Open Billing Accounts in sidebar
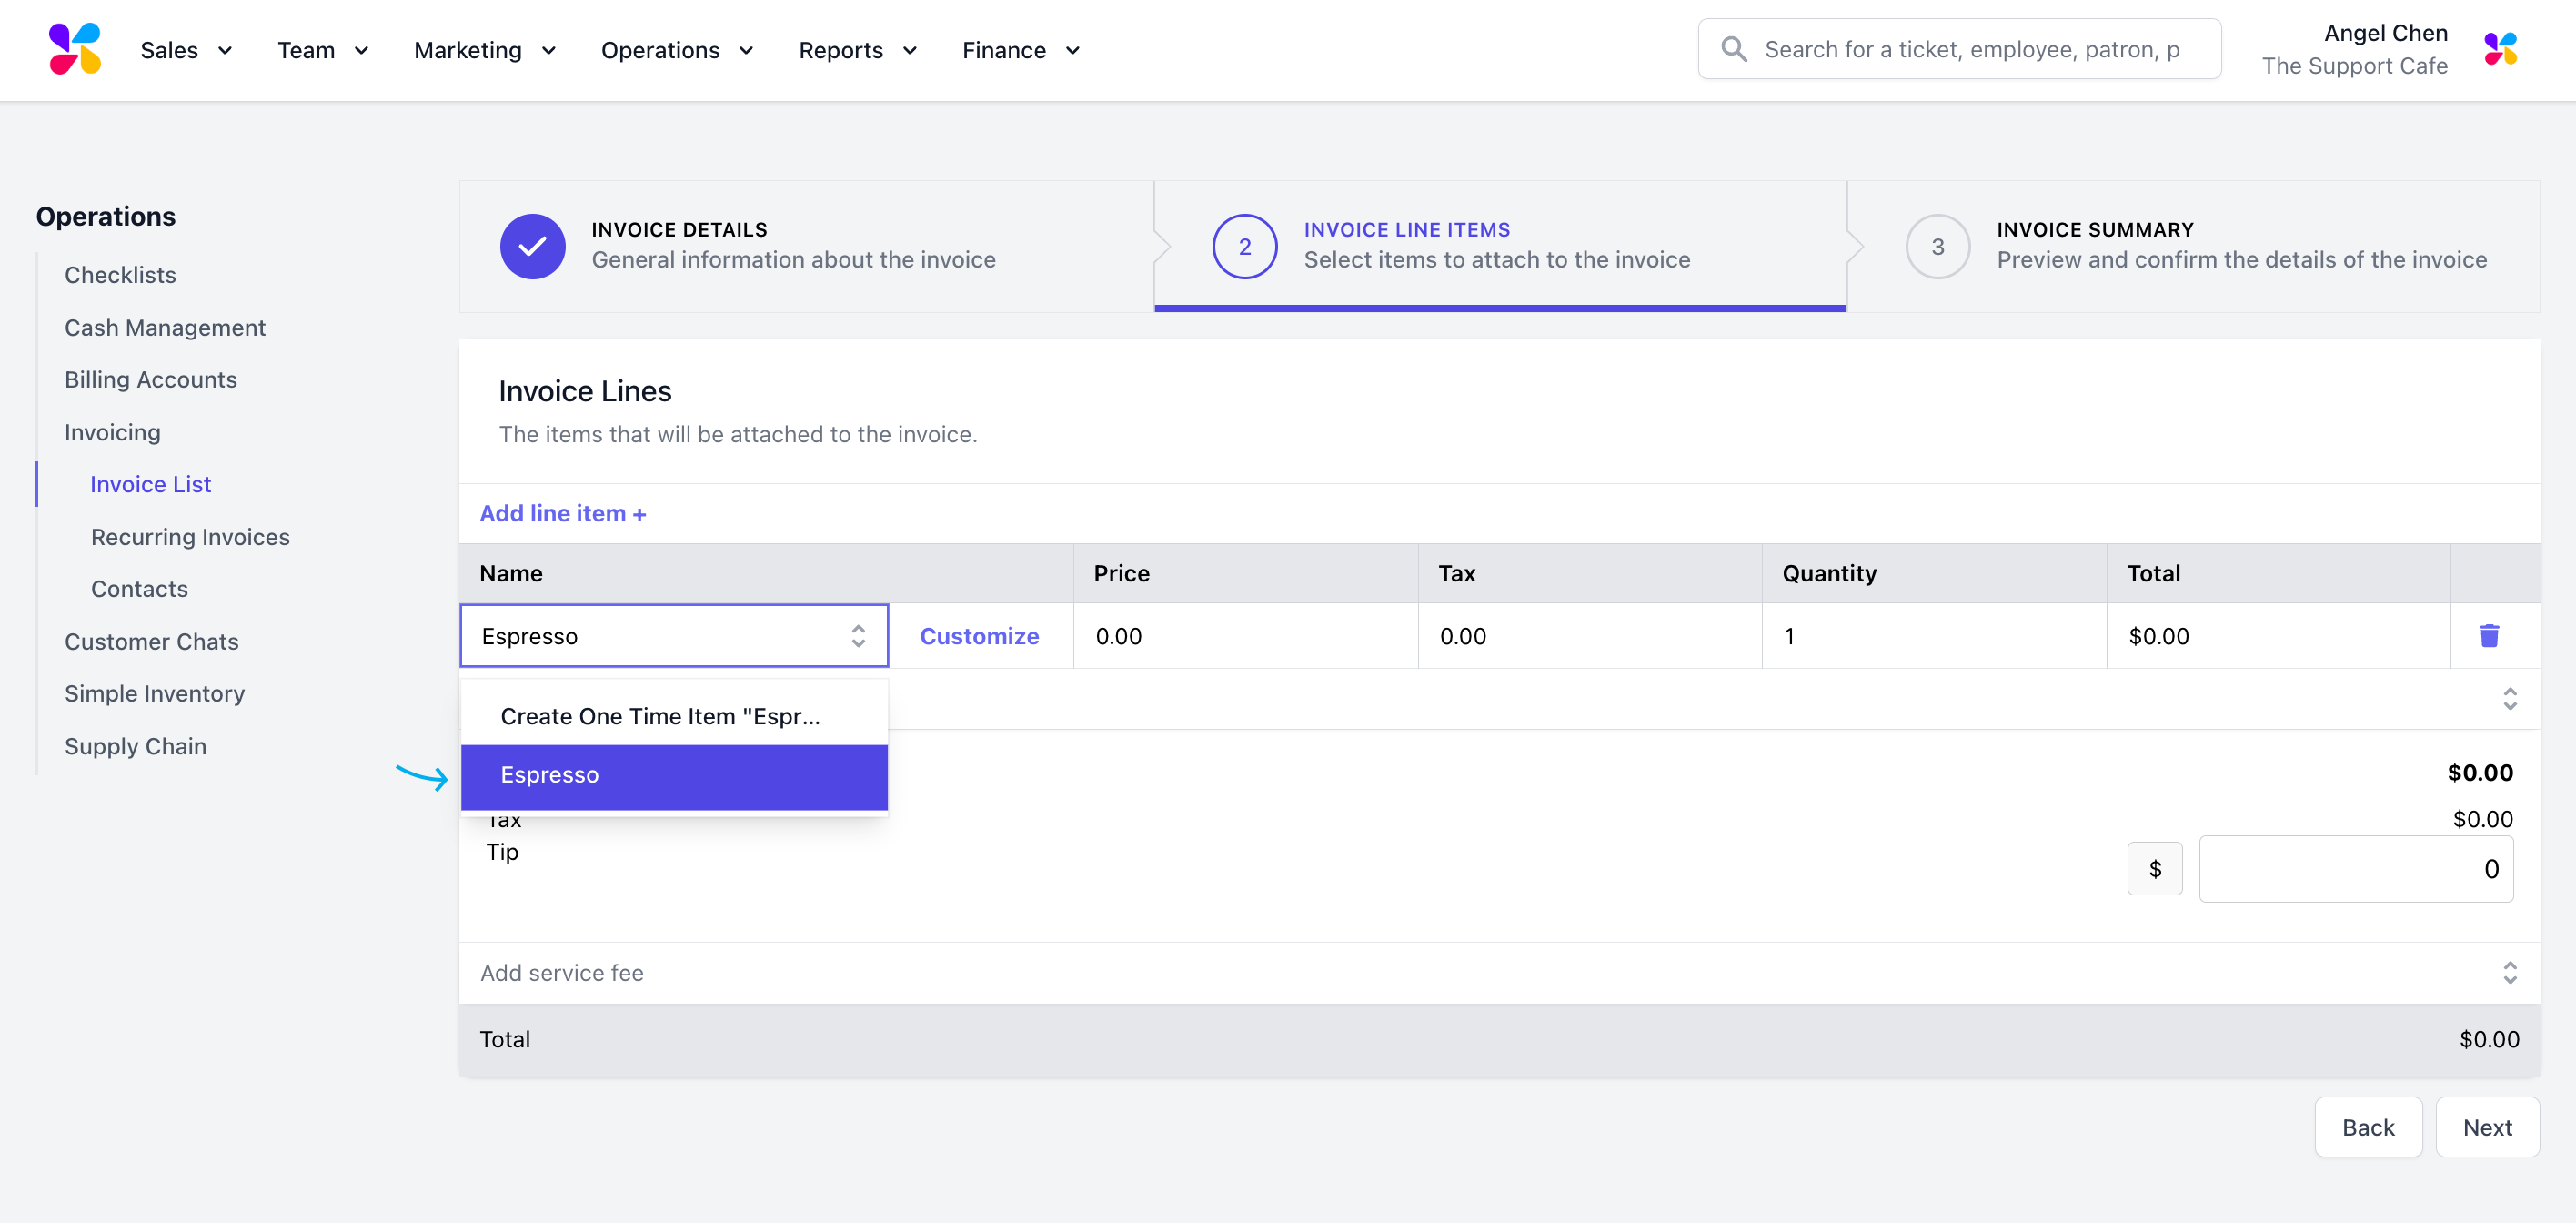This screenshot has width=2576, height=1223. [x=151, y=379]
